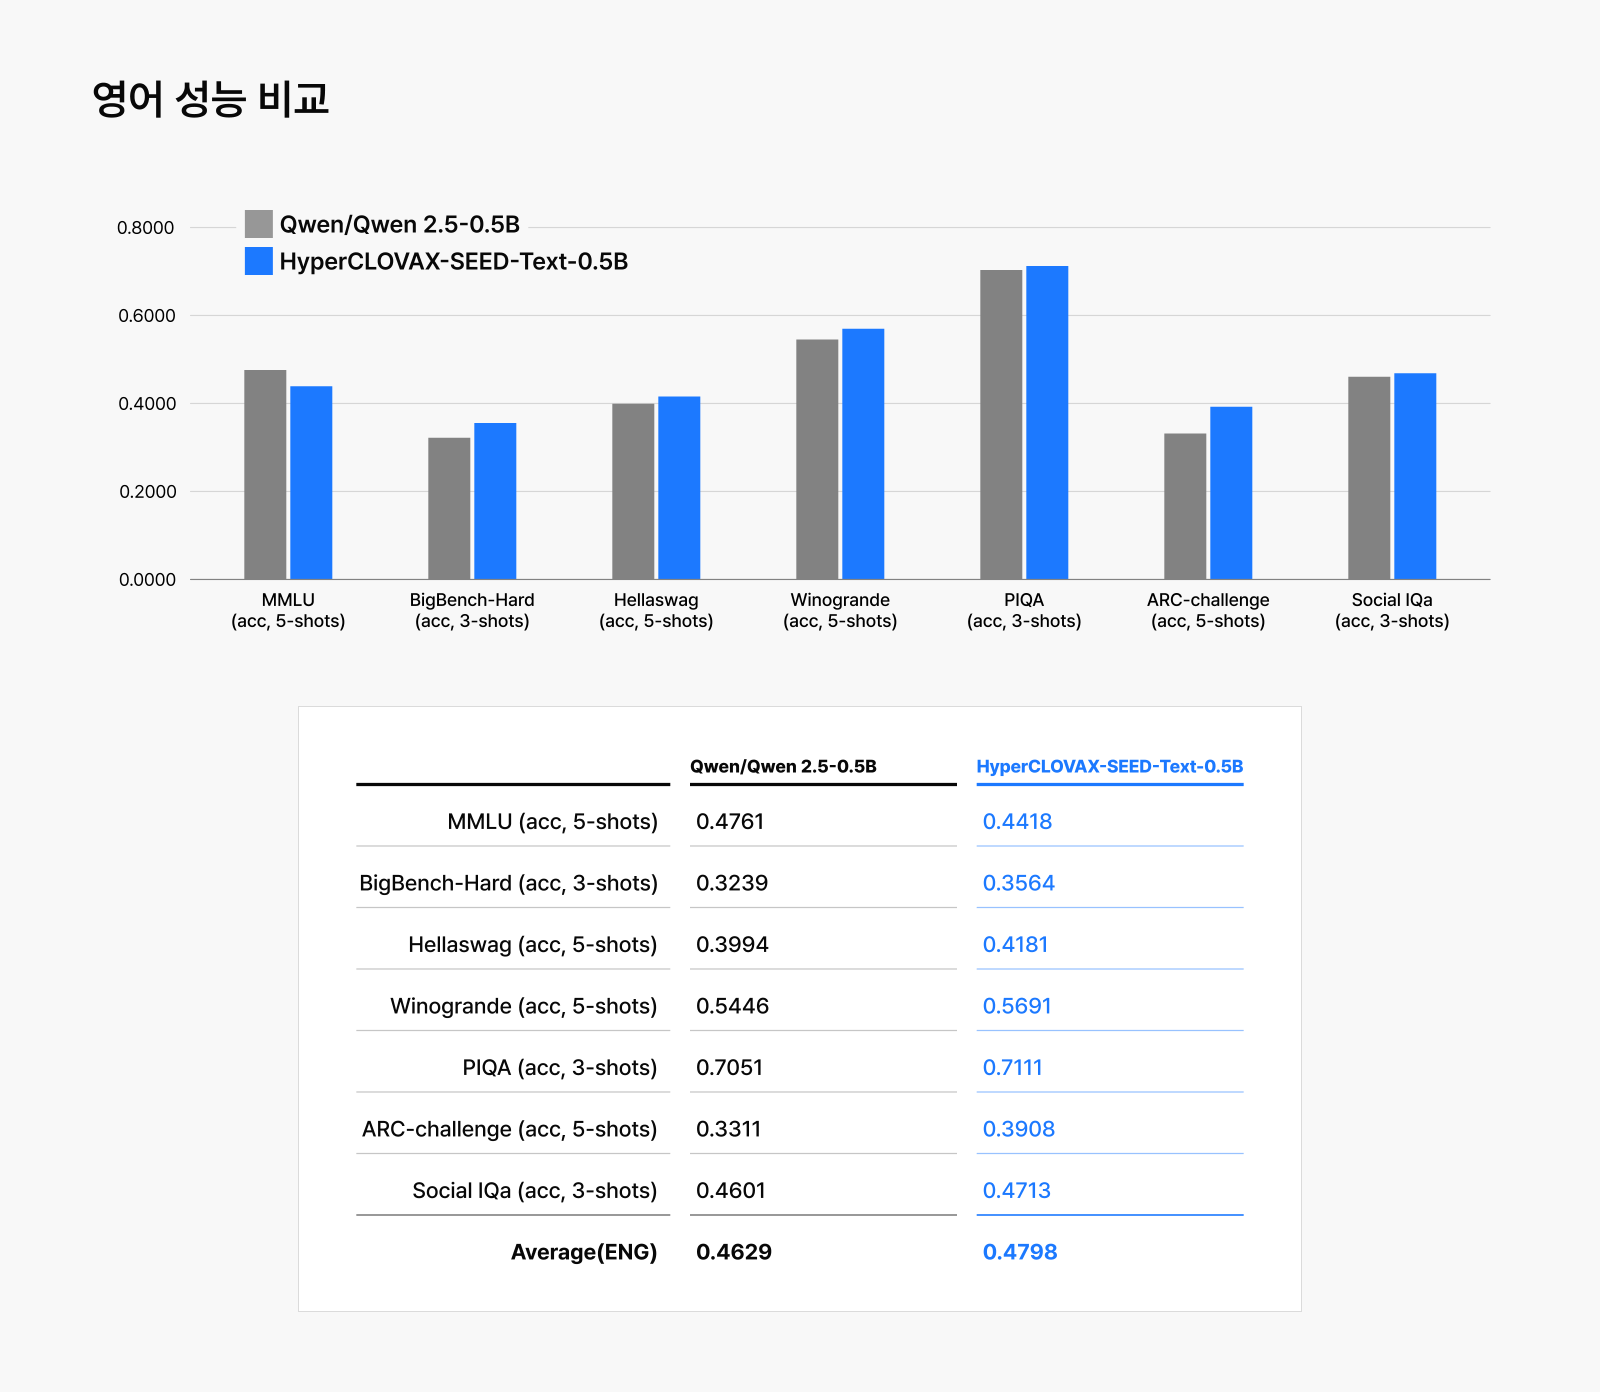
Task: Click the gray Social IQa bar
Action: click(1369, 478)
